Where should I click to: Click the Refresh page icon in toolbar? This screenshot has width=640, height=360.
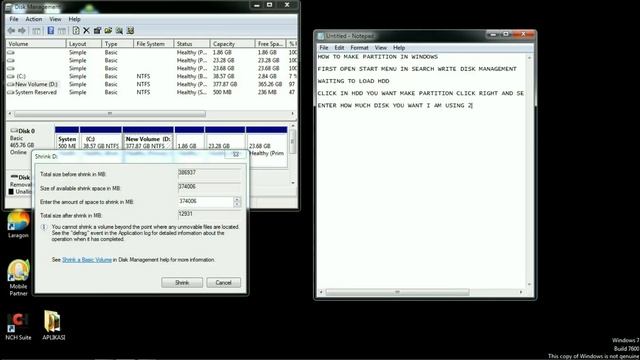click(x=76, y=31)
